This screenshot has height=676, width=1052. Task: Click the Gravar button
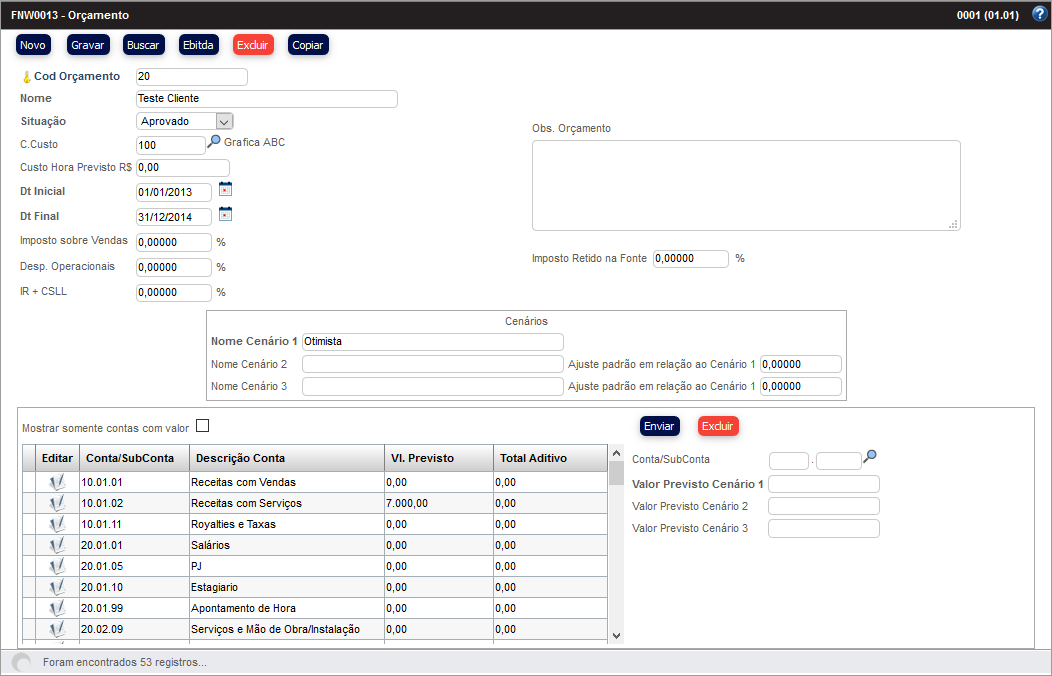(88, 45)
